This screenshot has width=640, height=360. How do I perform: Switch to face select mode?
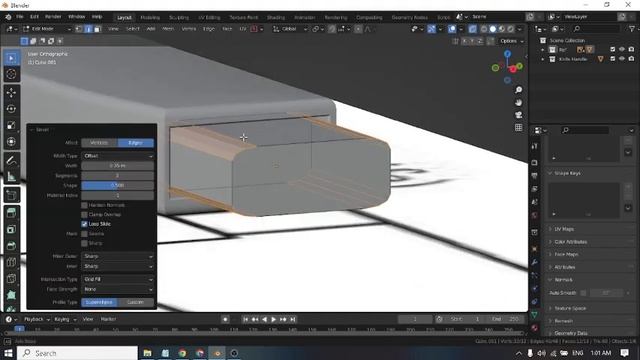point(97,29)
